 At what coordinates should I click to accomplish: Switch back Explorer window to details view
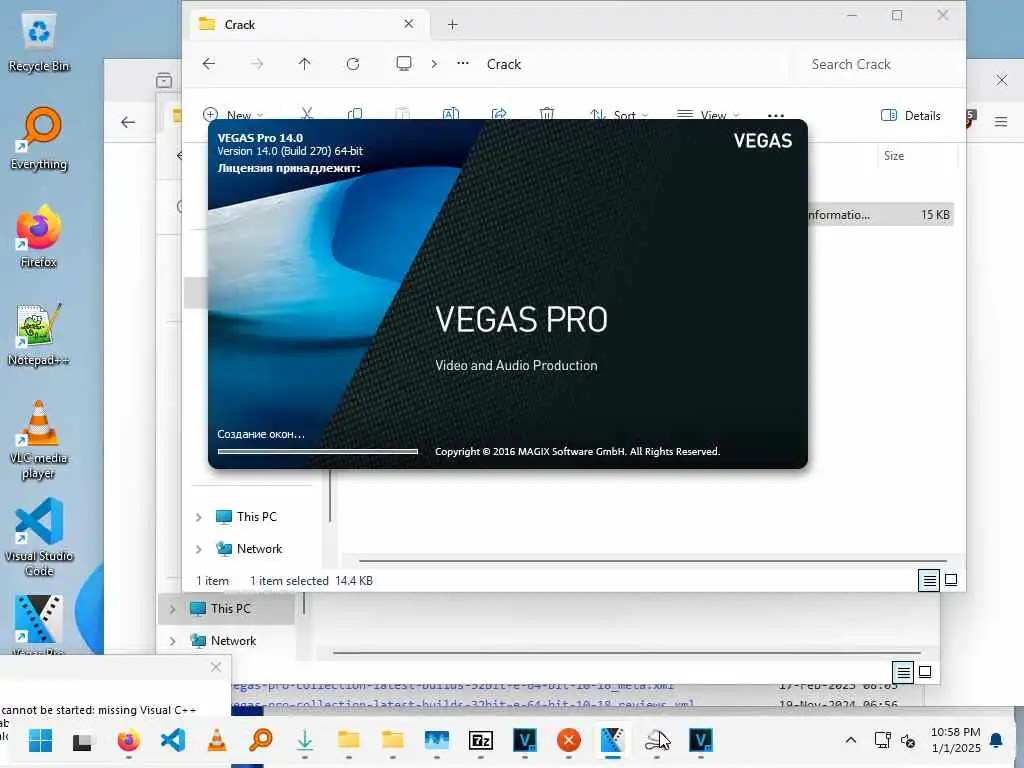point(903,671)
